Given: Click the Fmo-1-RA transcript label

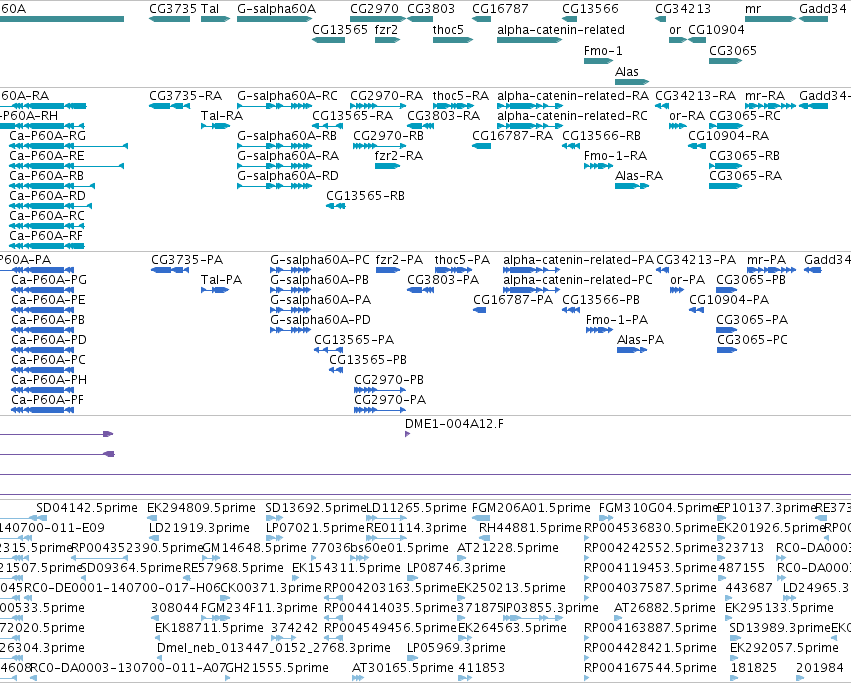Looking at the screenshot, I should tap(615, 156).
